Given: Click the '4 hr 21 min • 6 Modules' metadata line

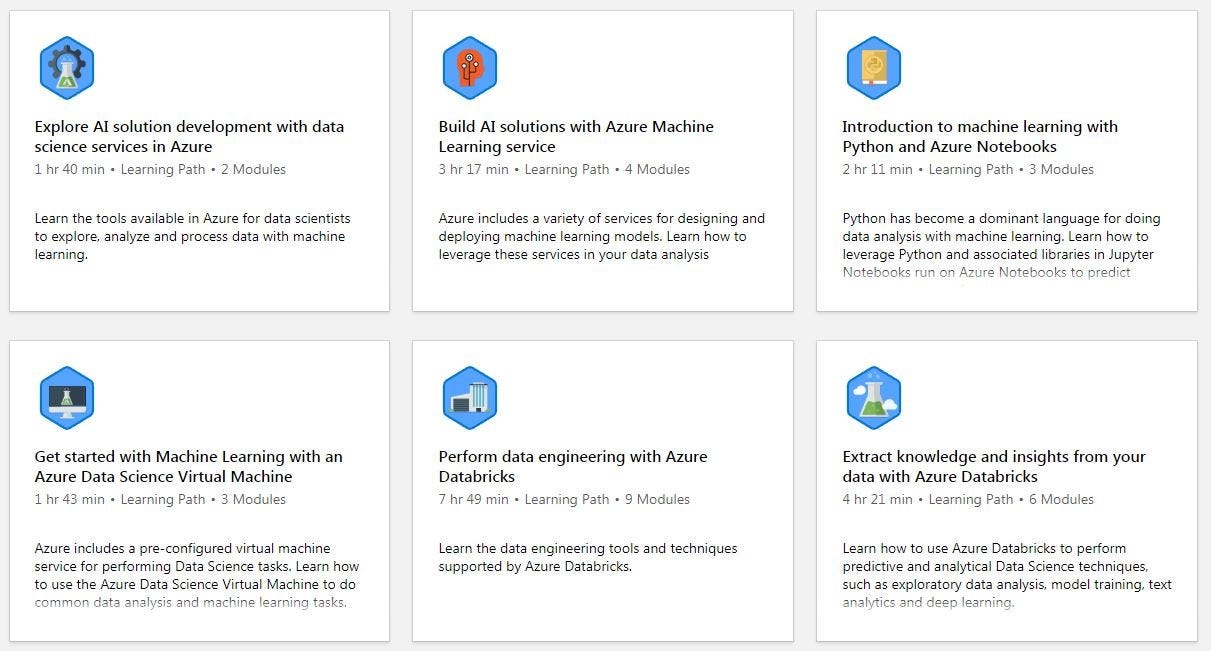Looking at the screenshot, I should tap(968, 500).
